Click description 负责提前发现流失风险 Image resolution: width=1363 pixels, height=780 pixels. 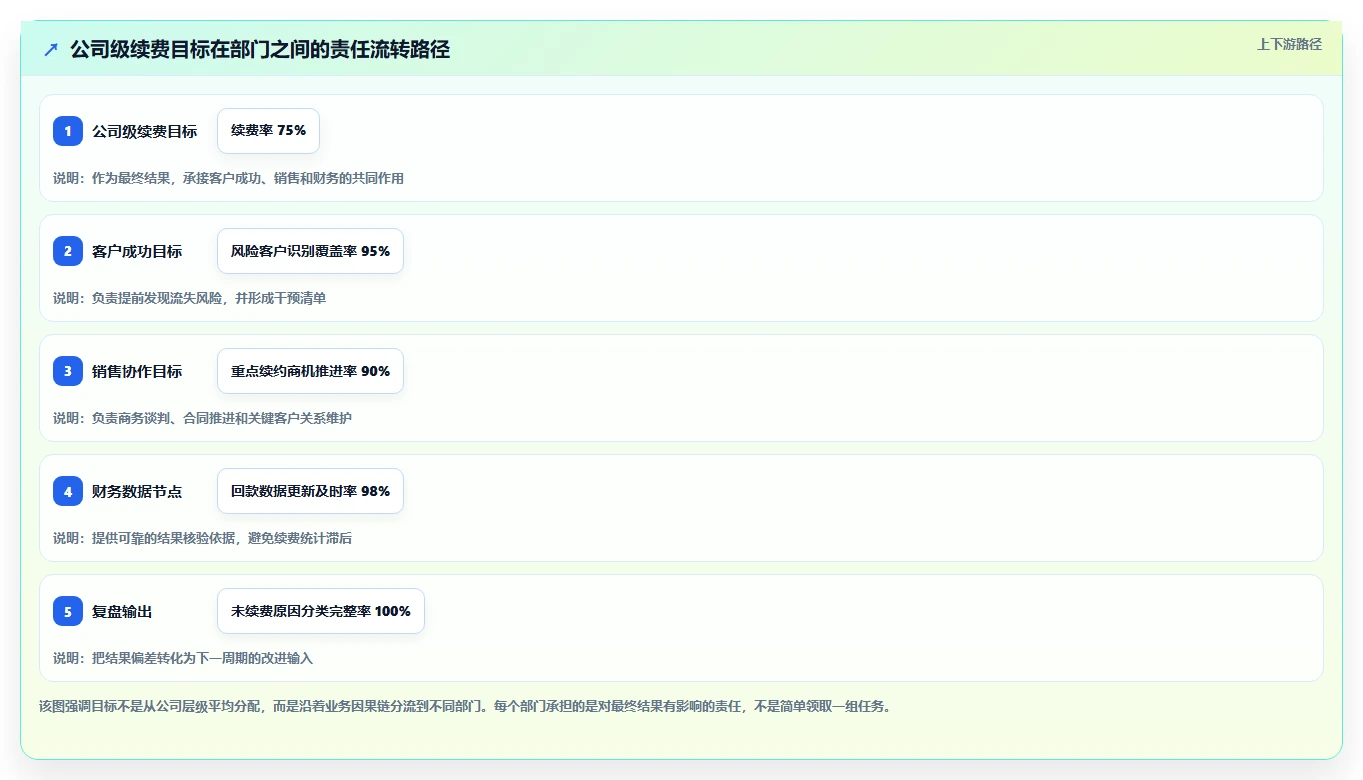tap(189, 298)
